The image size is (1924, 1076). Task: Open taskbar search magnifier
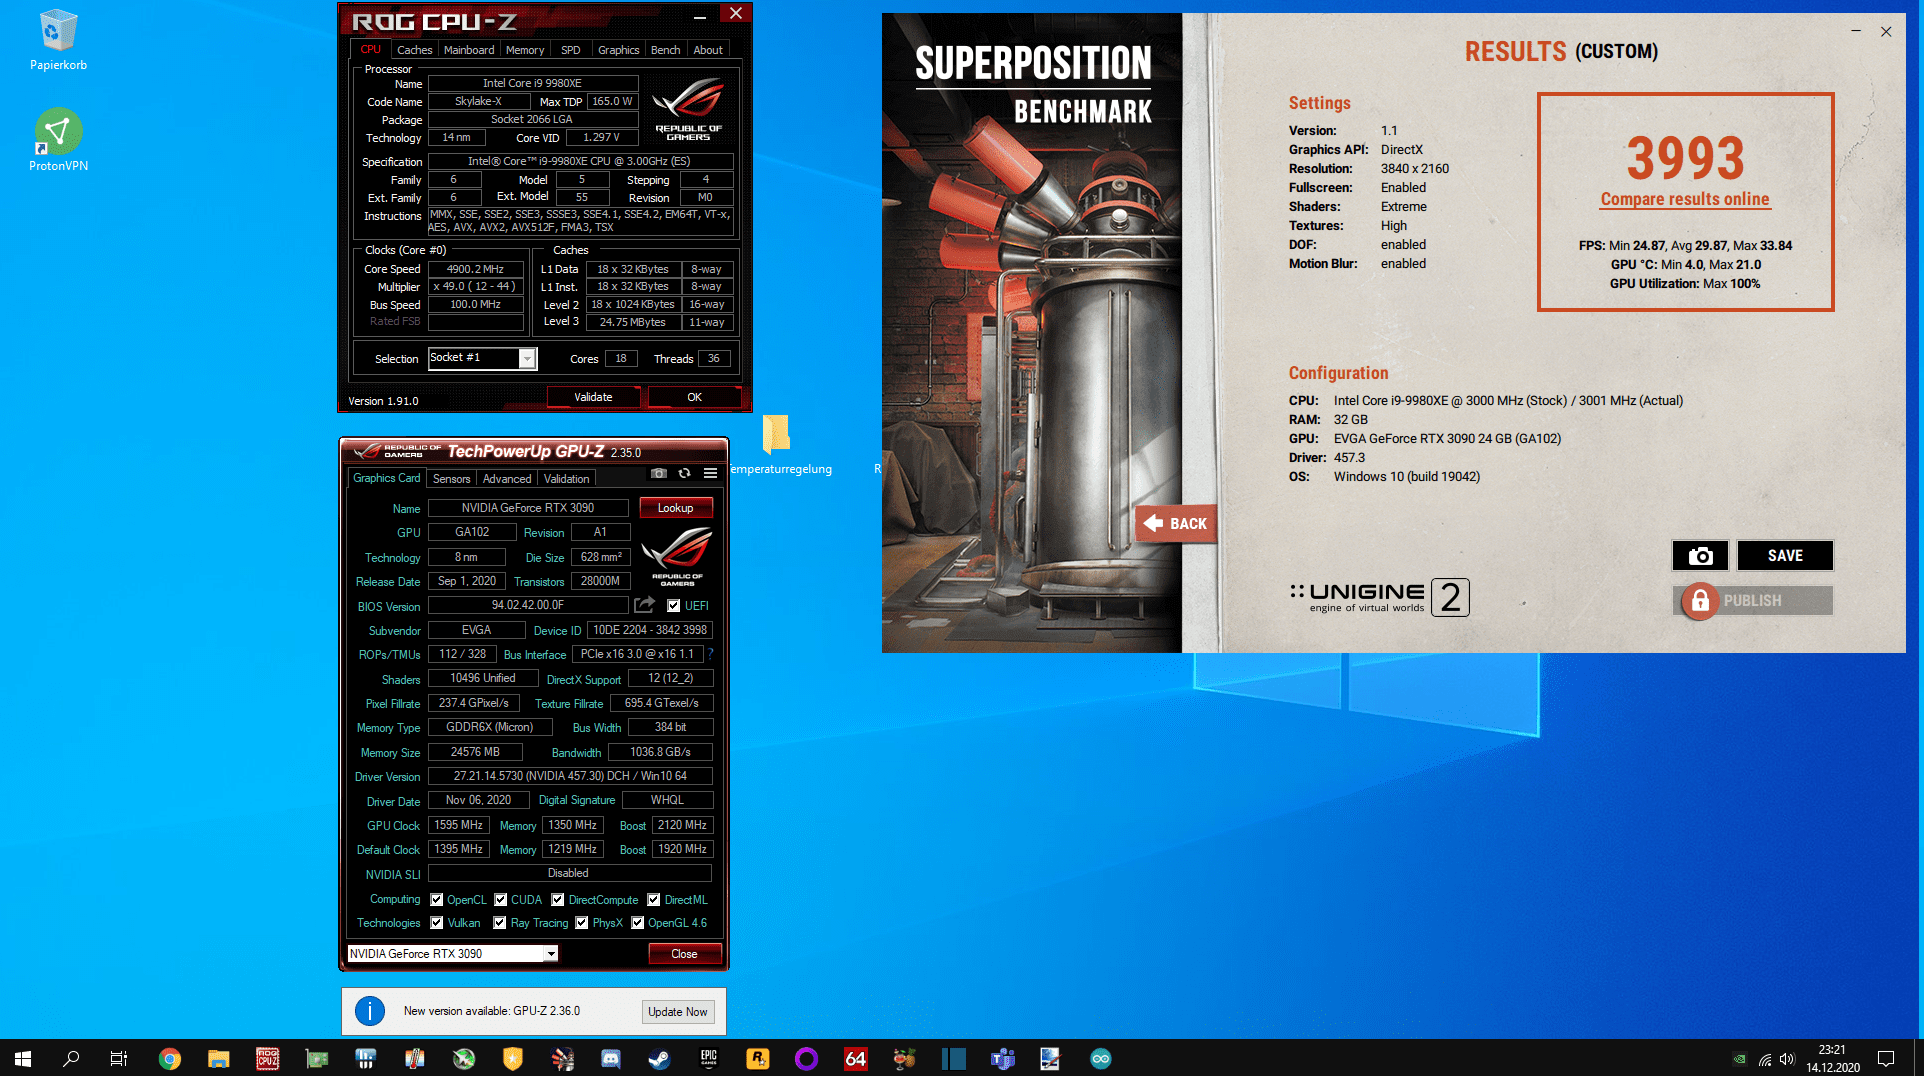tap(71, 1058)
